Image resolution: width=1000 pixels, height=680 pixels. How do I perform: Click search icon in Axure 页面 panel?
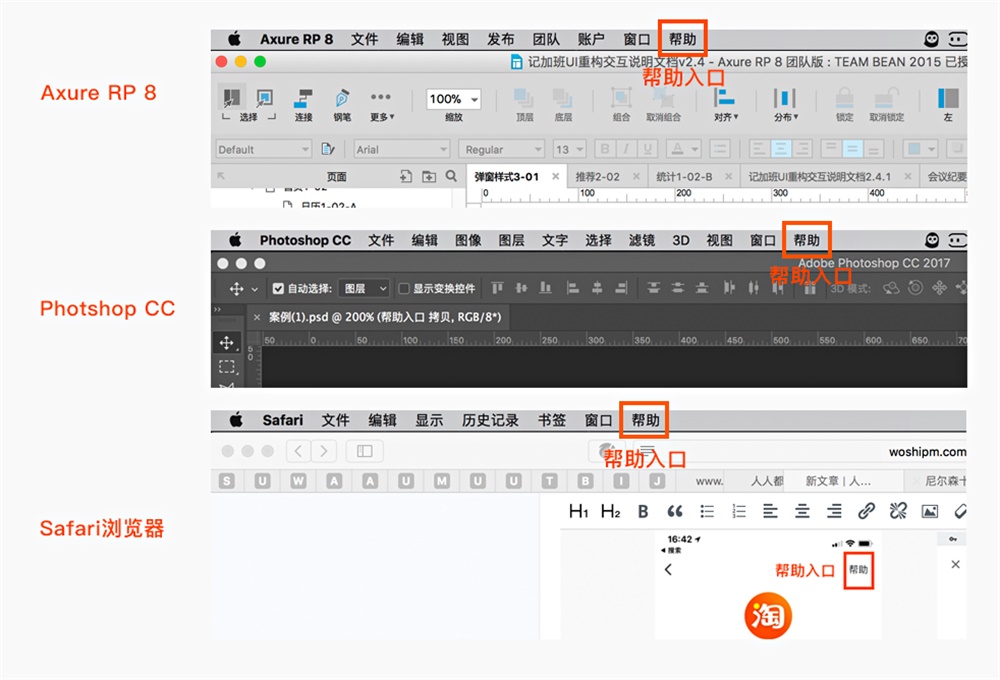pyautogui.click(x=451, y=175)
